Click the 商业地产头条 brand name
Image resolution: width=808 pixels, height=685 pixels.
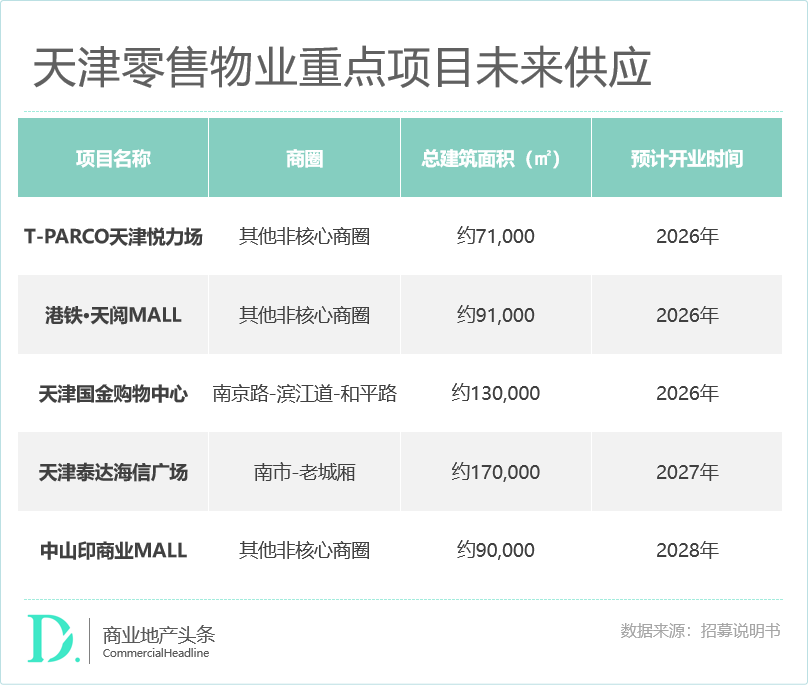(x=159, y=634)
